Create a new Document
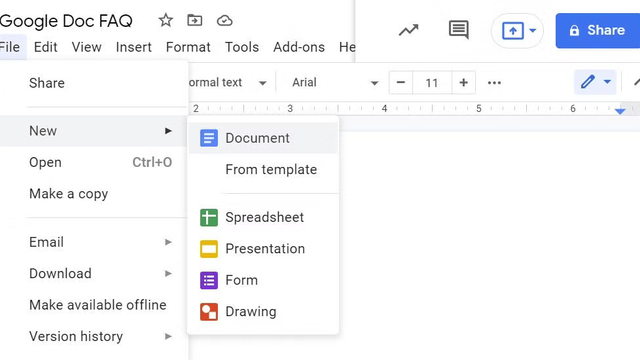The width and height of the screenshot is (640, 360). click(263, 138)
